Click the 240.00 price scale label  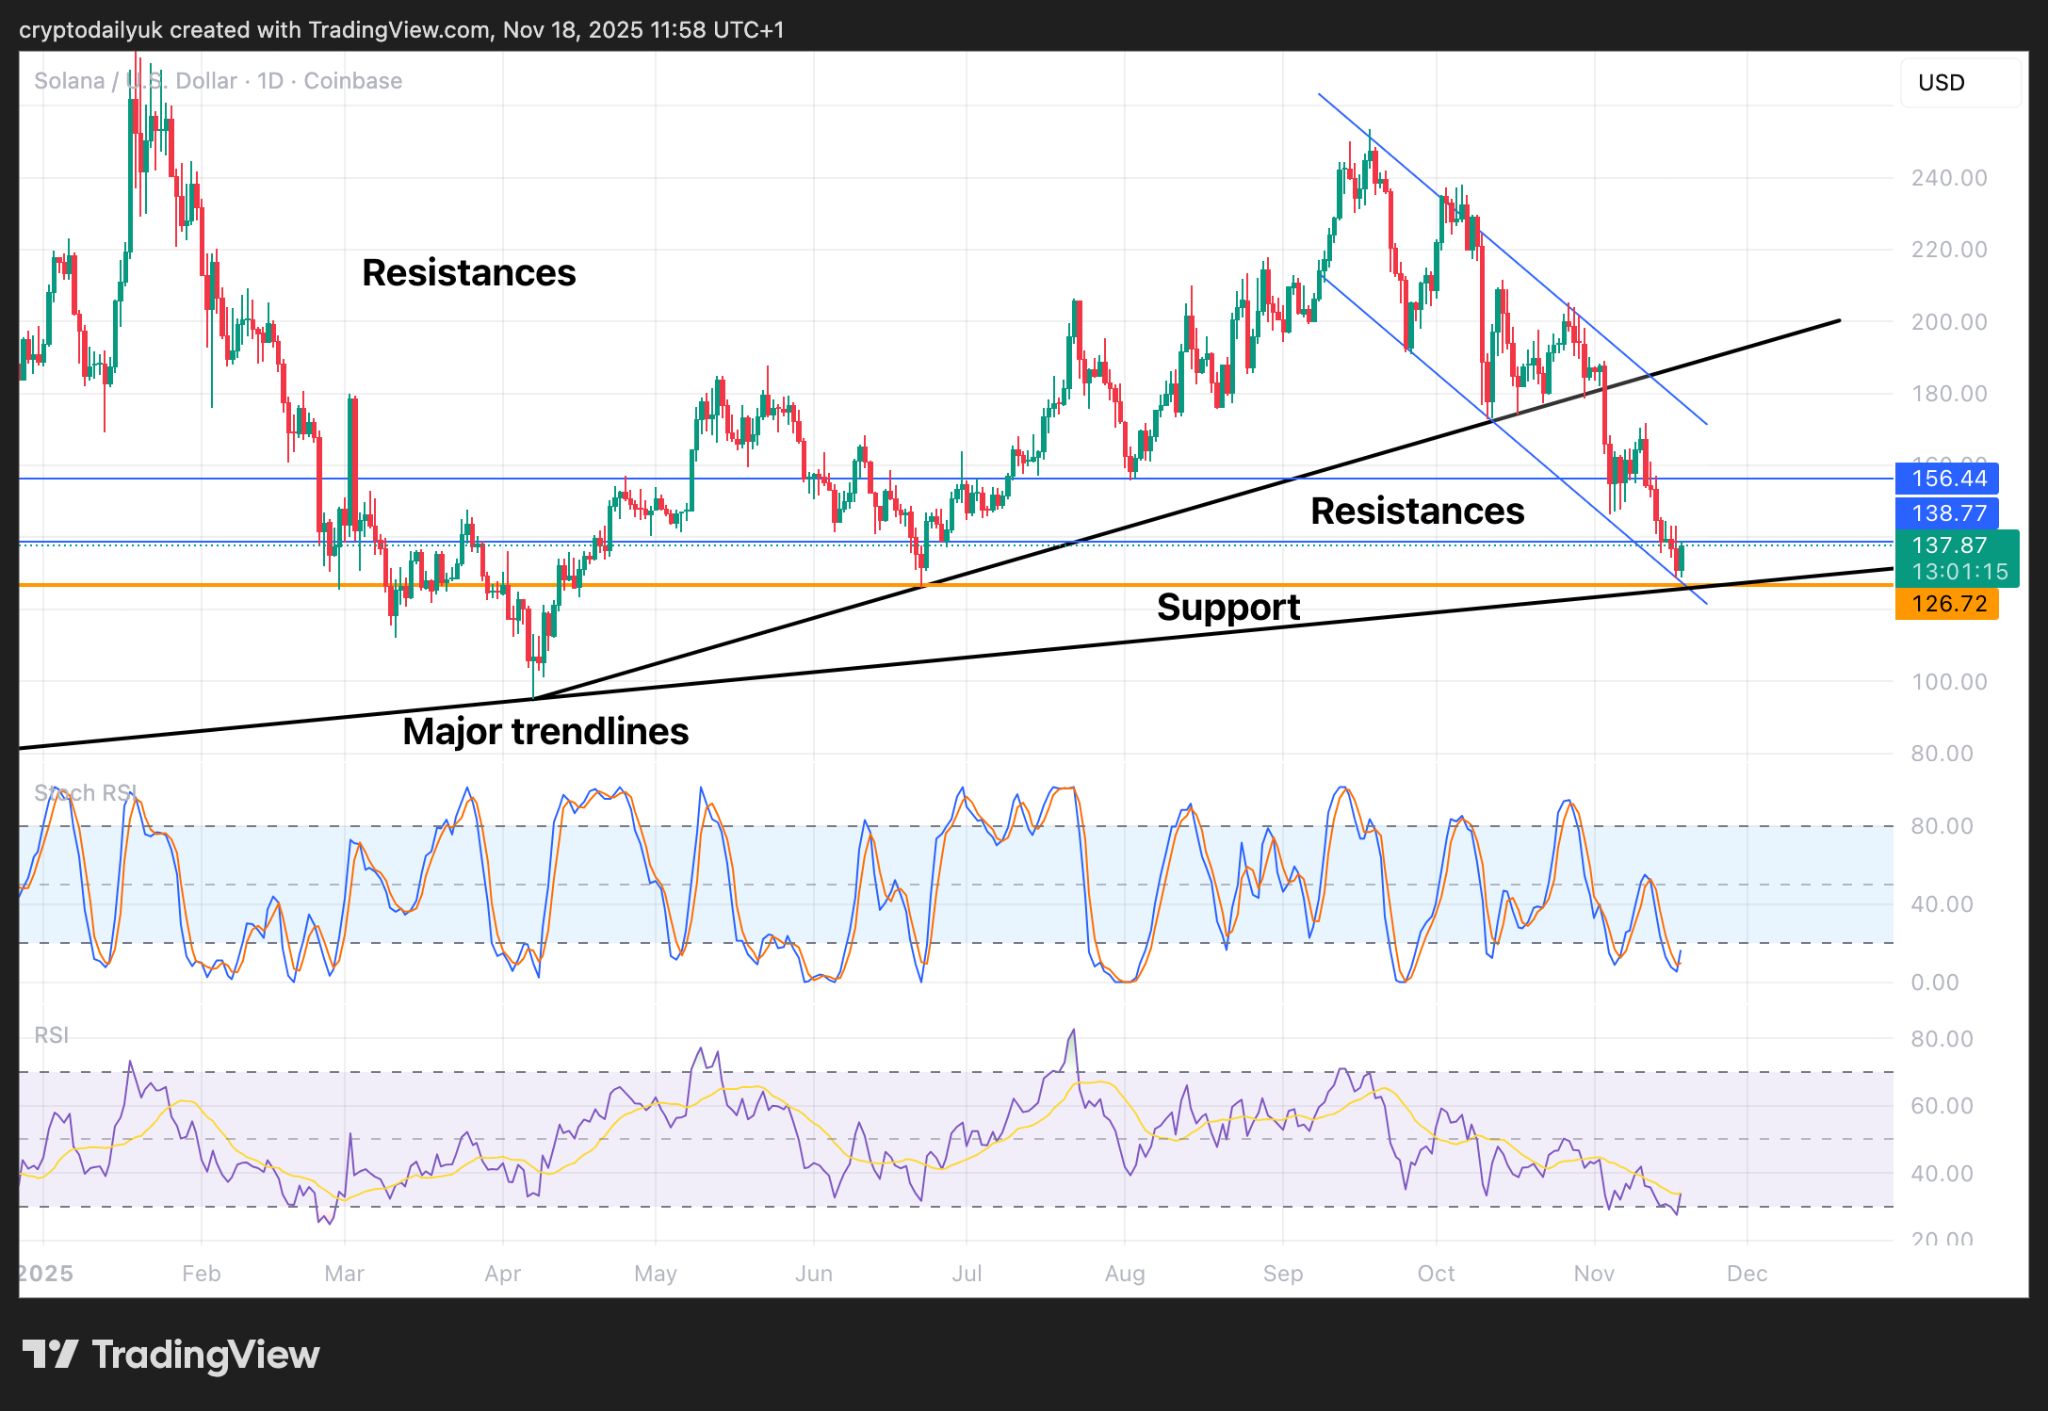coord(1948,178)
